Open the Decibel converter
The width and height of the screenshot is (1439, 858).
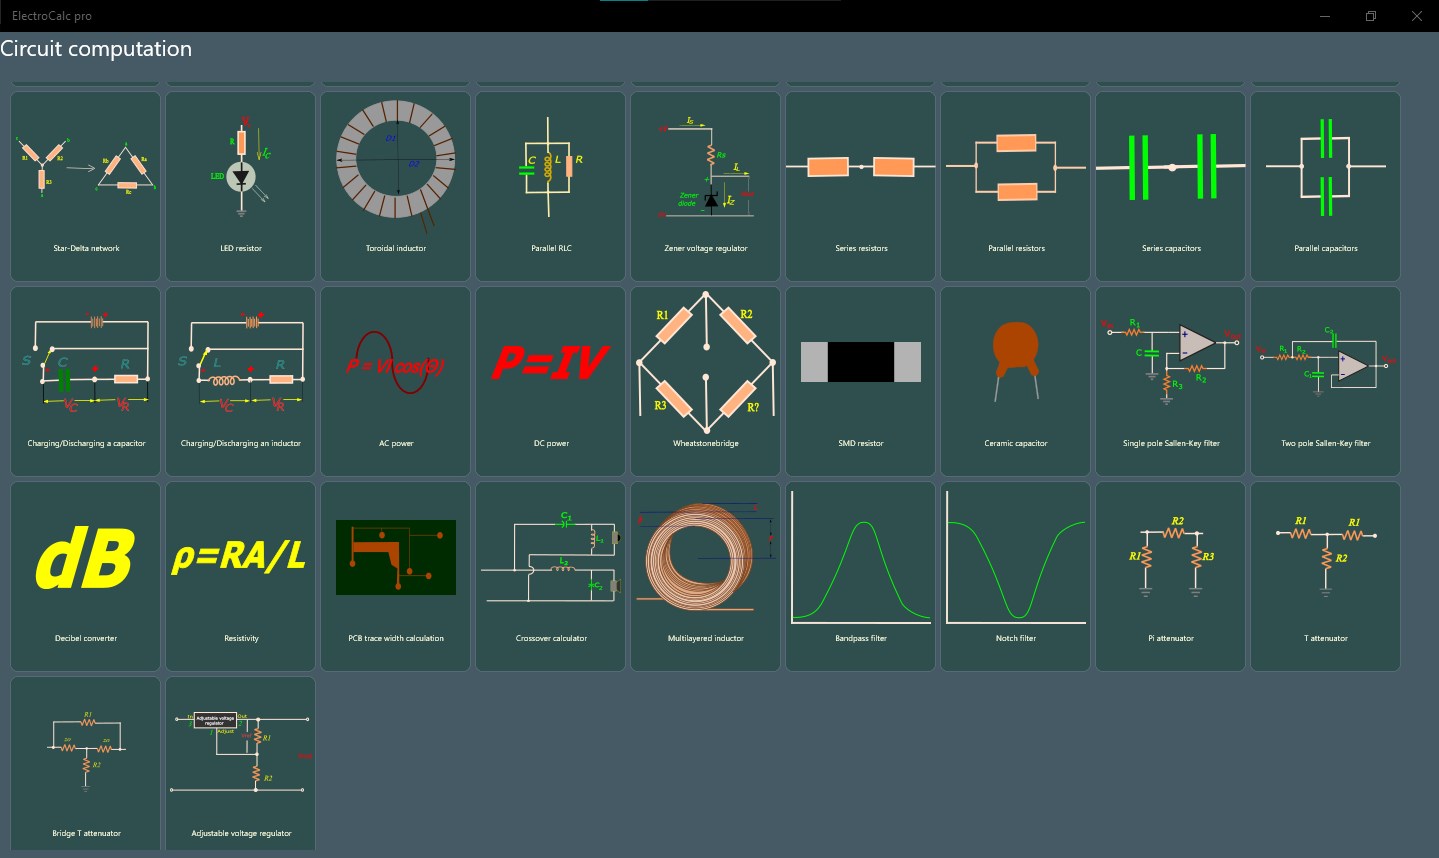coord(85,575)
